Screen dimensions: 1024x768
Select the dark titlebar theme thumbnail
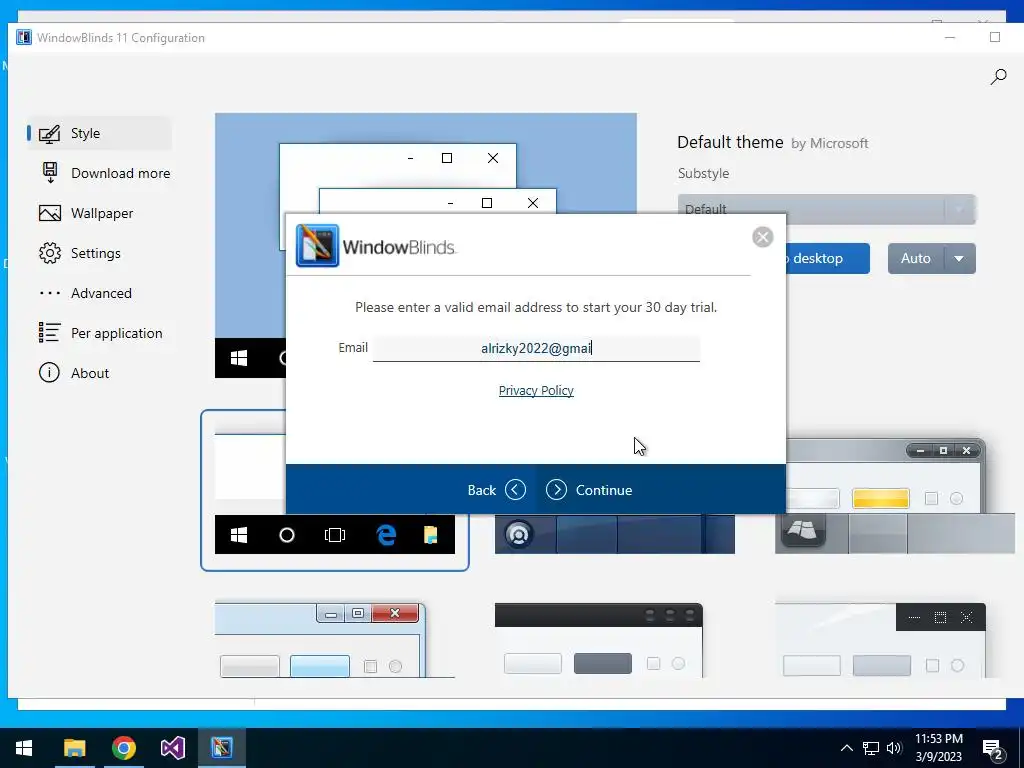(599, 640)
